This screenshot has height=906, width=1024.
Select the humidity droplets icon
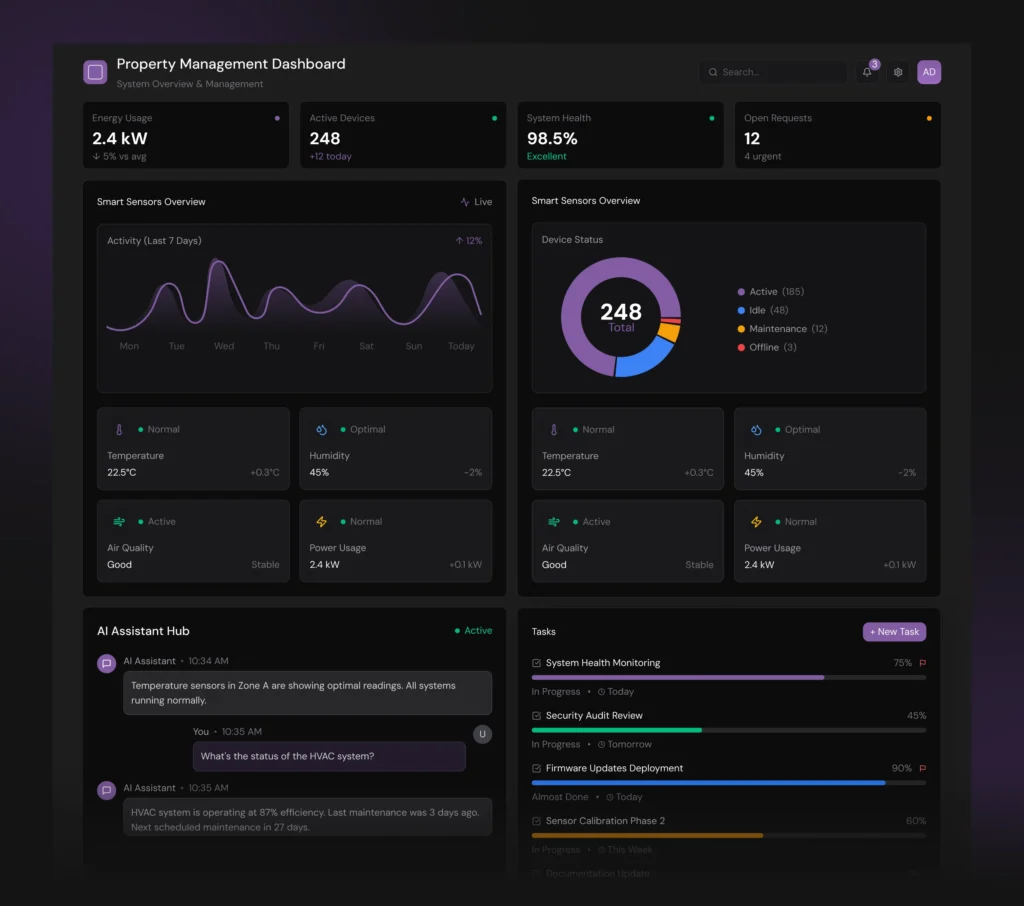point(321,429)
